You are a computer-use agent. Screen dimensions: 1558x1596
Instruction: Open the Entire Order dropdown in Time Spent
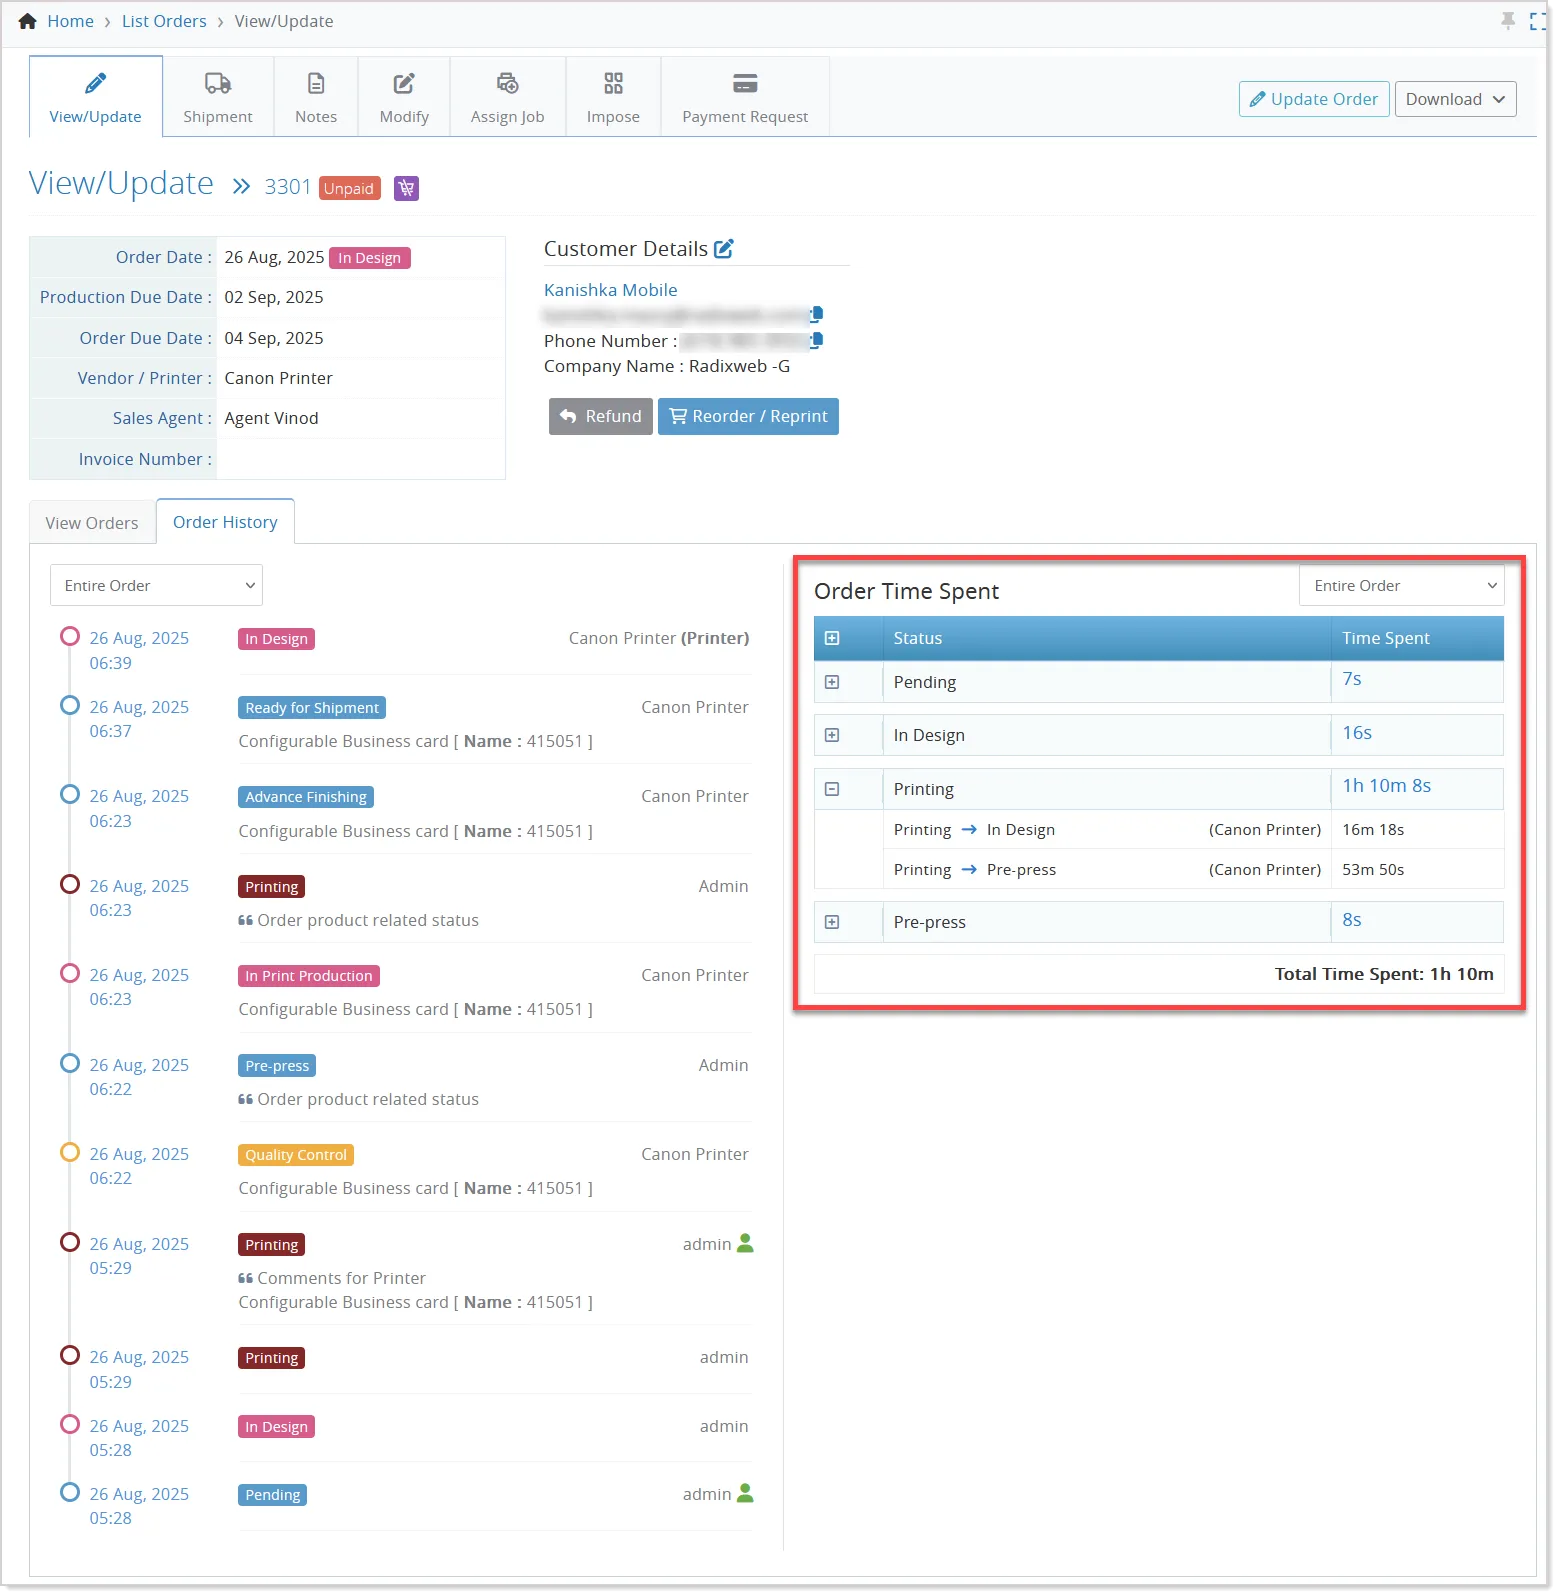pos(1402,586)
